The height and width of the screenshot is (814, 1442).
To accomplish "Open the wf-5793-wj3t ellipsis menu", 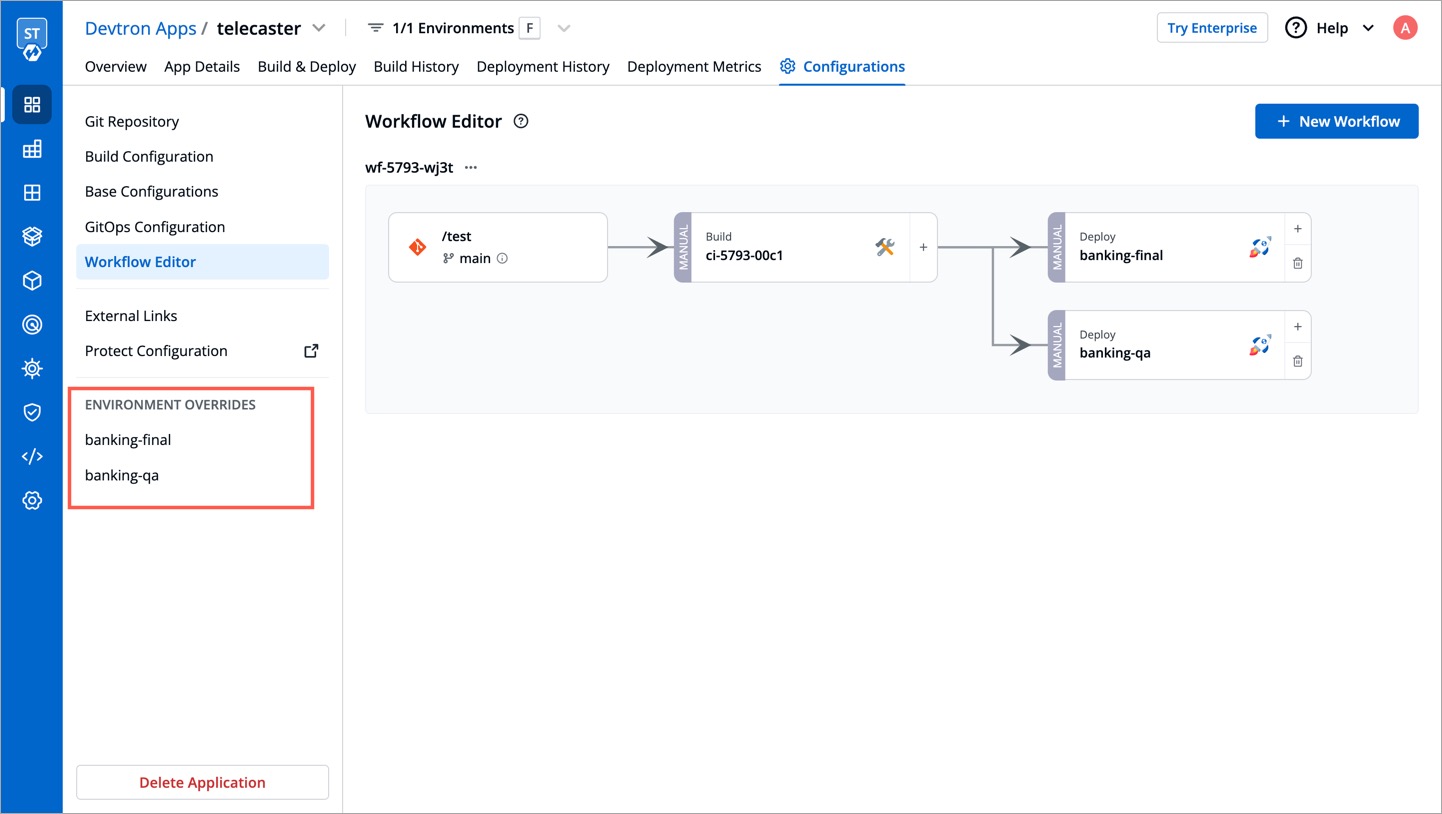I will coord(471,167).
